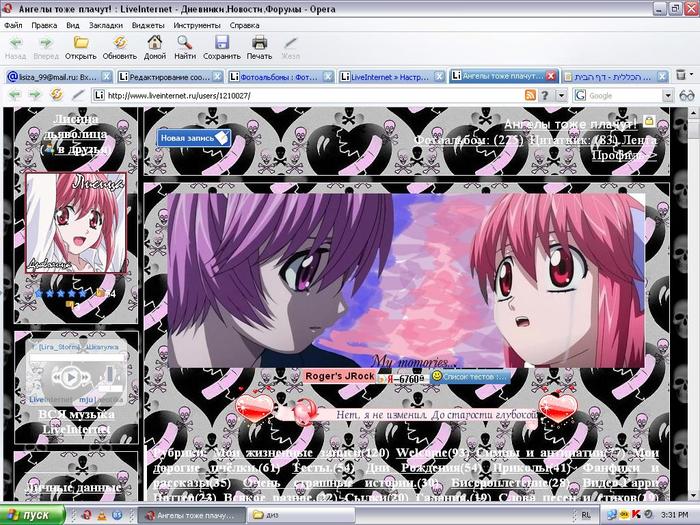This screenshot has width=700, height=525.
Task: Click the glasses view mode icon
Action: pos(687,96)
